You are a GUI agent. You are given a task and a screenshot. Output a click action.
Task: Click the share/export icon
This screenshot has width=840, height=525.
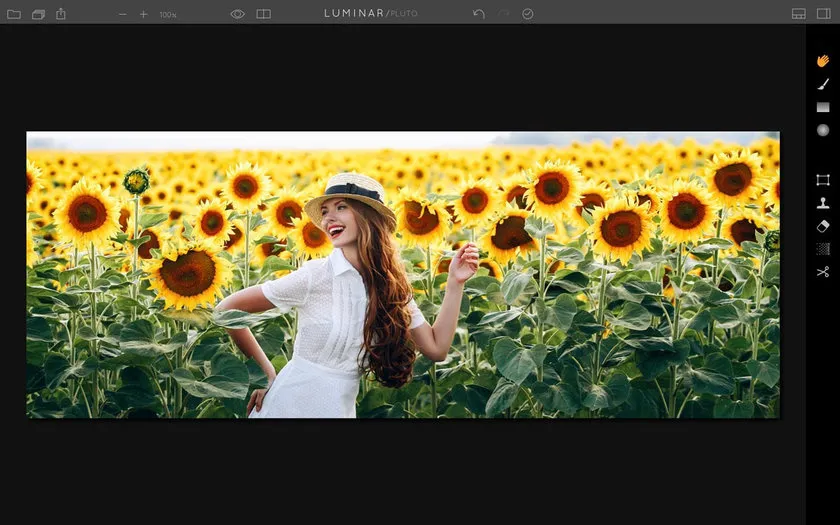click(x=61, y=14)
